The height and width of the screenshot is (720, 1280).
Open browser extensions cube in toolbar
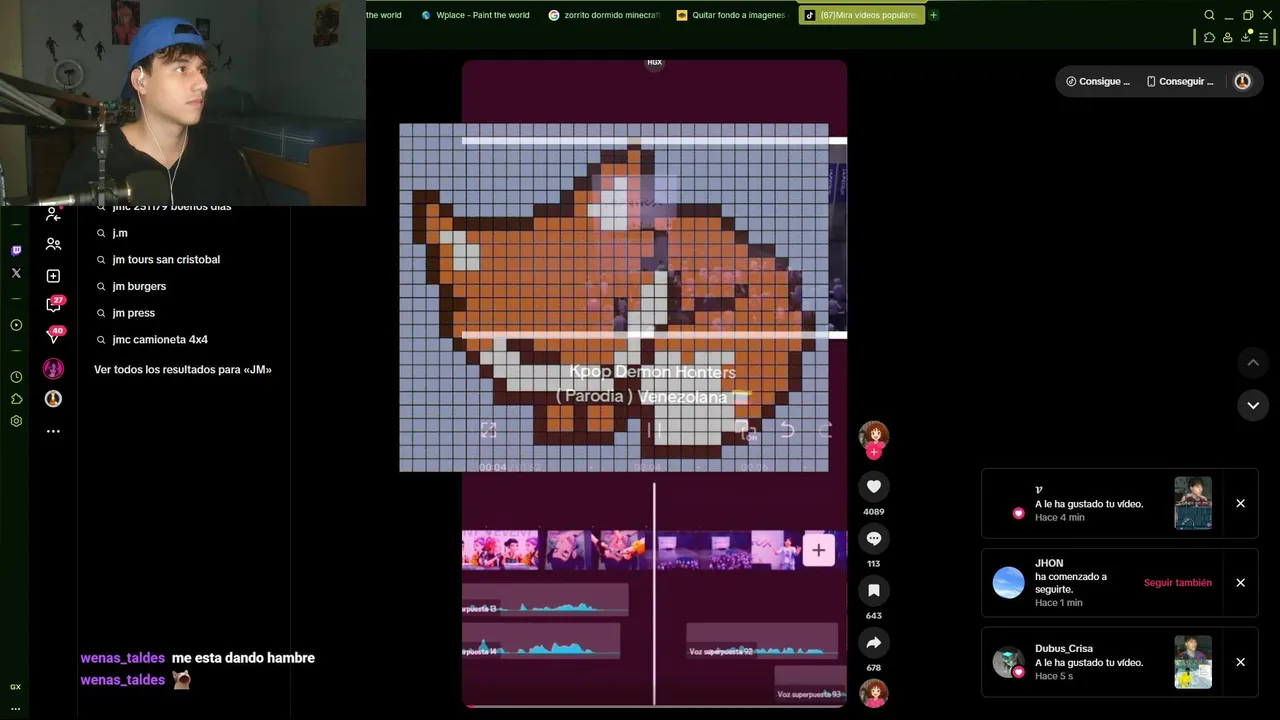coord(1209,38)
